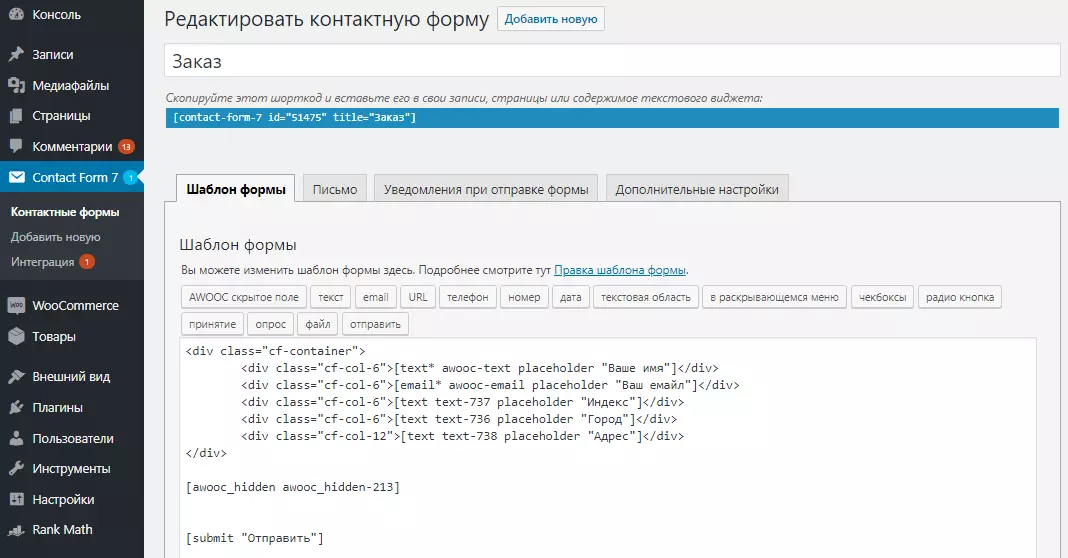The width and height of the screenshot is (1068, 558).
Task: Click the Интеграция notification badge
Action: 87,262
